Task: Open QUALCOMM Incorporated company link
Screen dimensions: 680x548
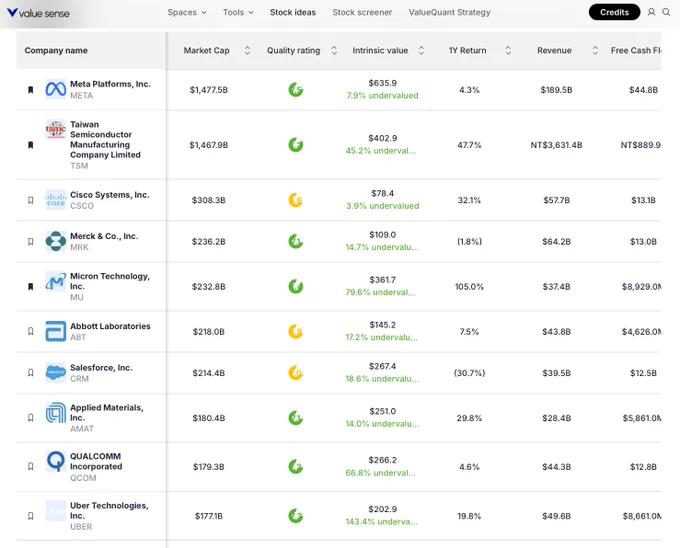Action: (x=96, y=461)
